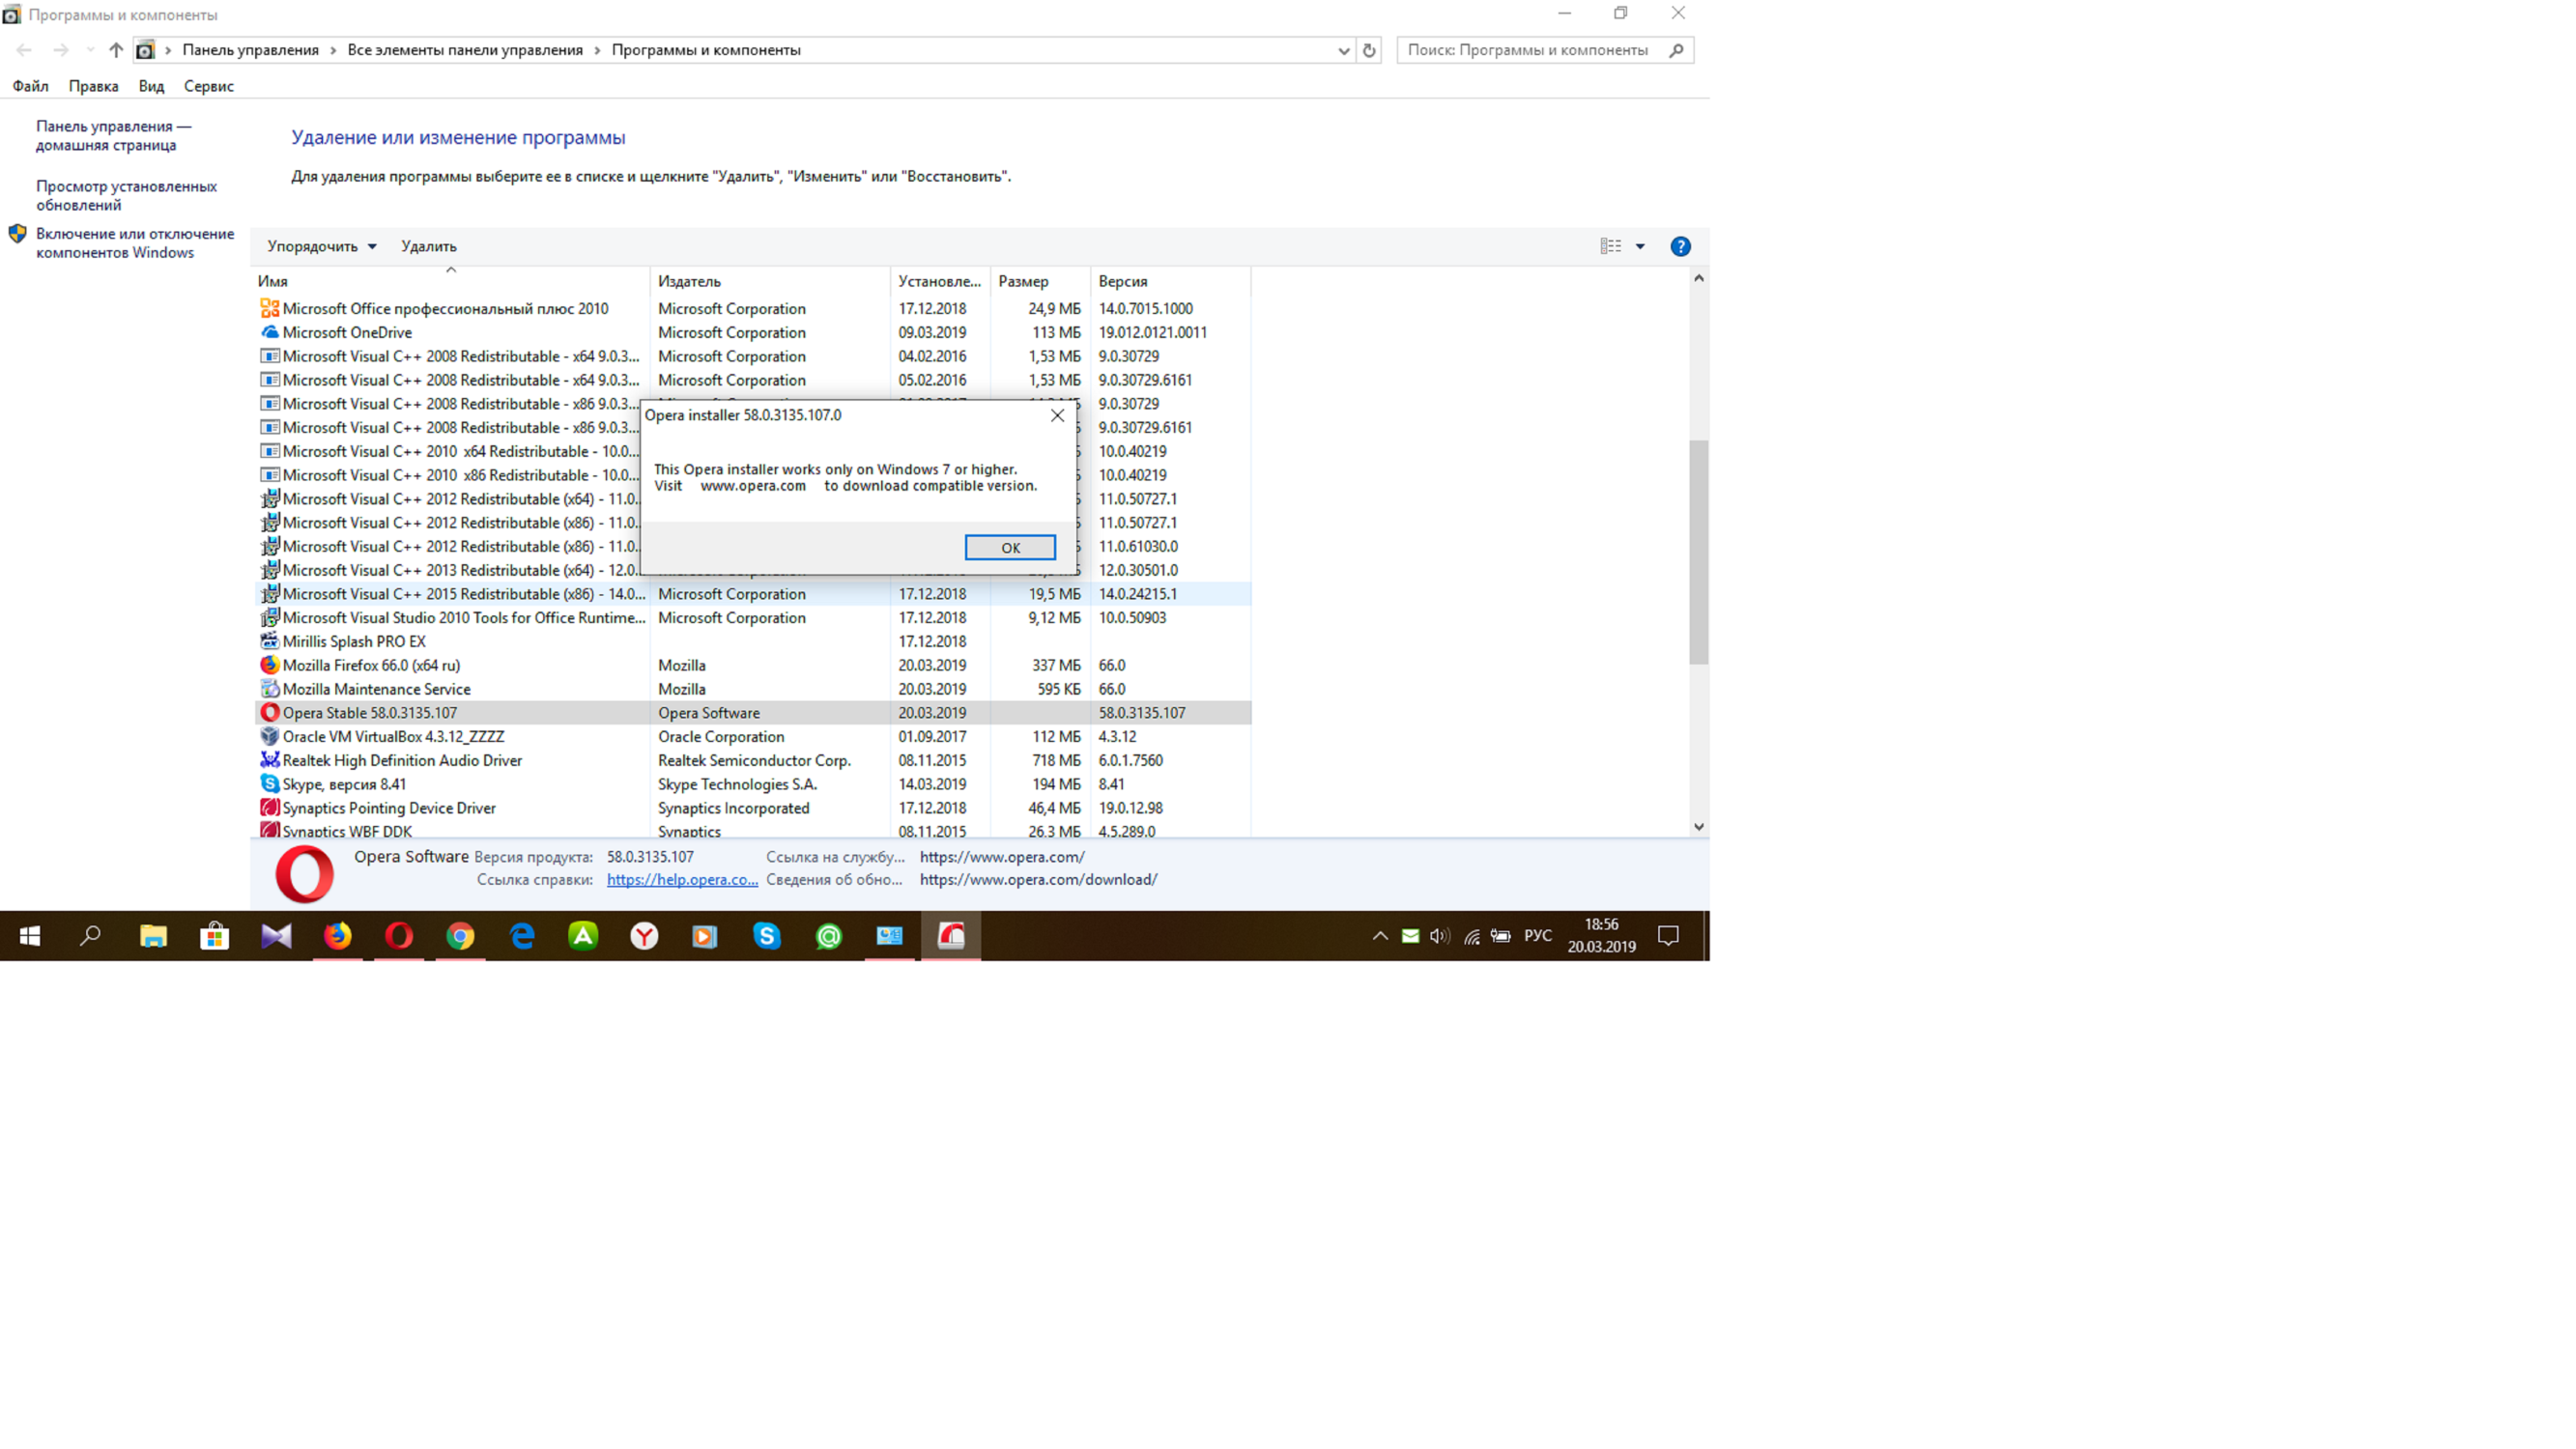Open the Правка menu

(93, 86)
